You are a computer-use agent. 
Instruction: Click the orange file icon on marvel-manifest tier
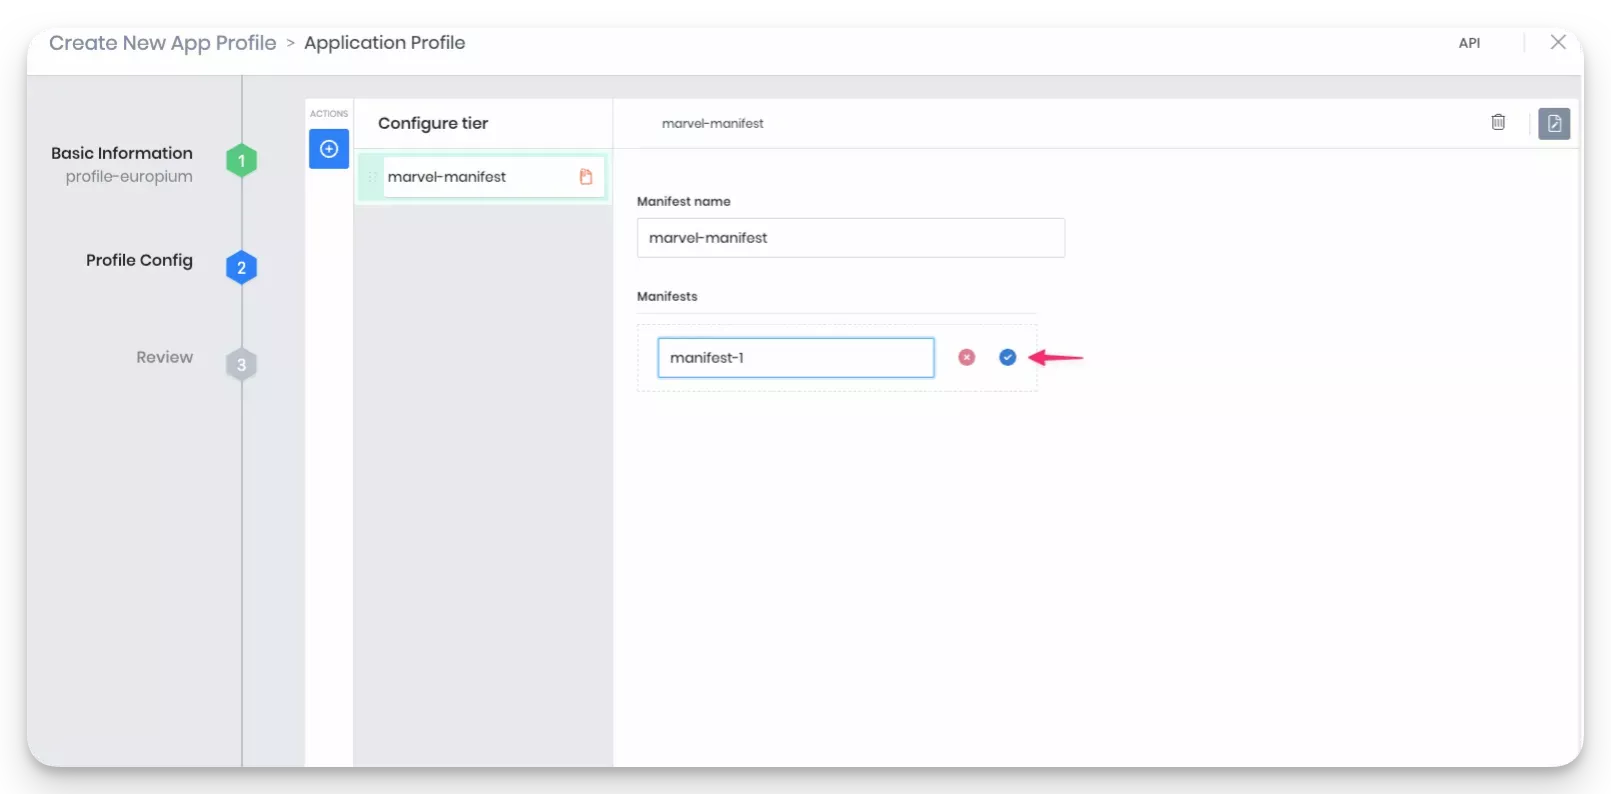(586, 177)
